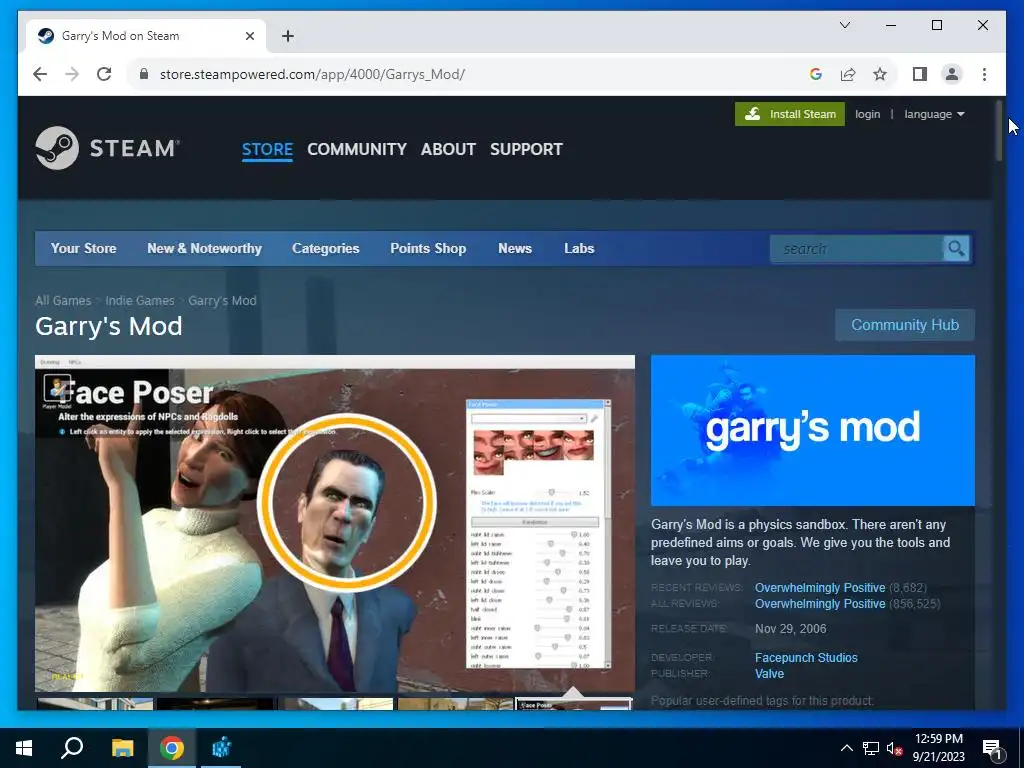Click the Nov 29, 2006 release date text
The width and height of the screenshot is (1024, 768).
[790, 628]
